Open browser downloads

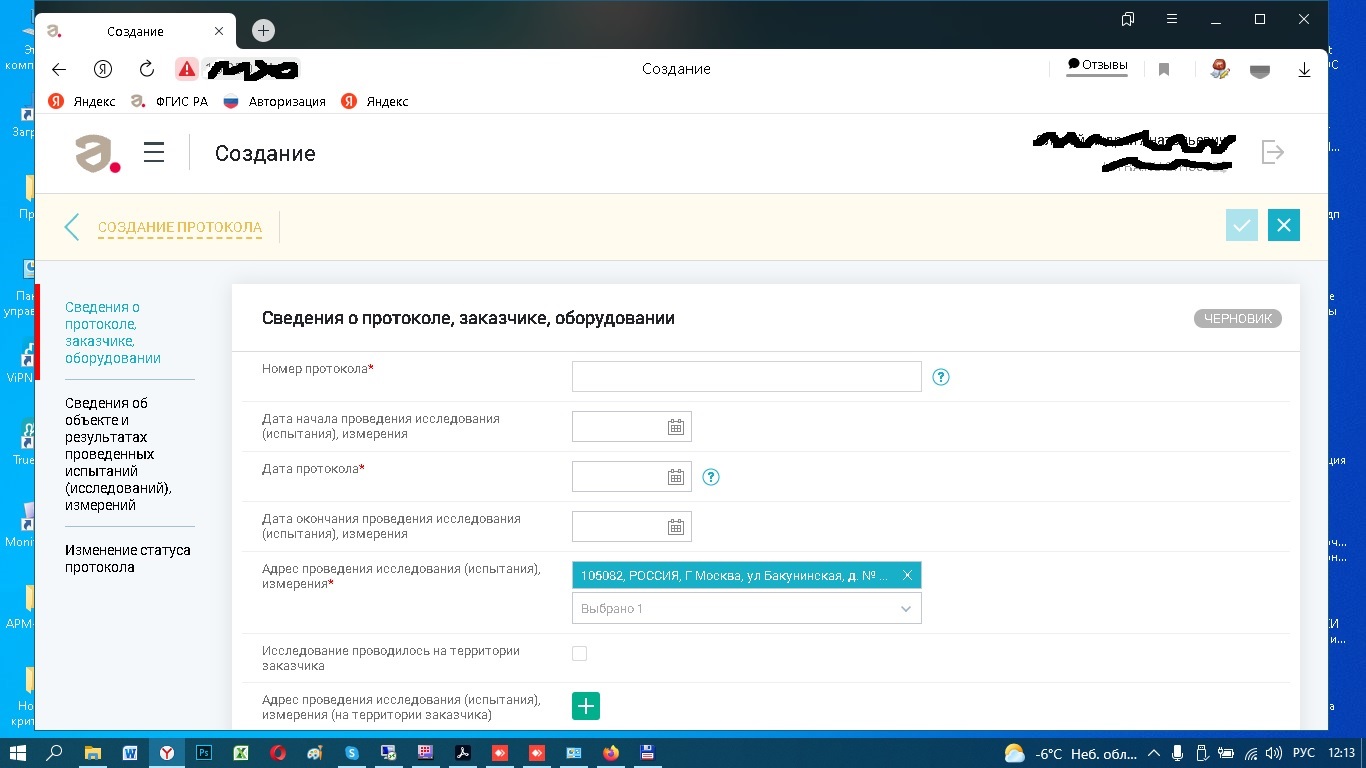[x=1304, y=70]
